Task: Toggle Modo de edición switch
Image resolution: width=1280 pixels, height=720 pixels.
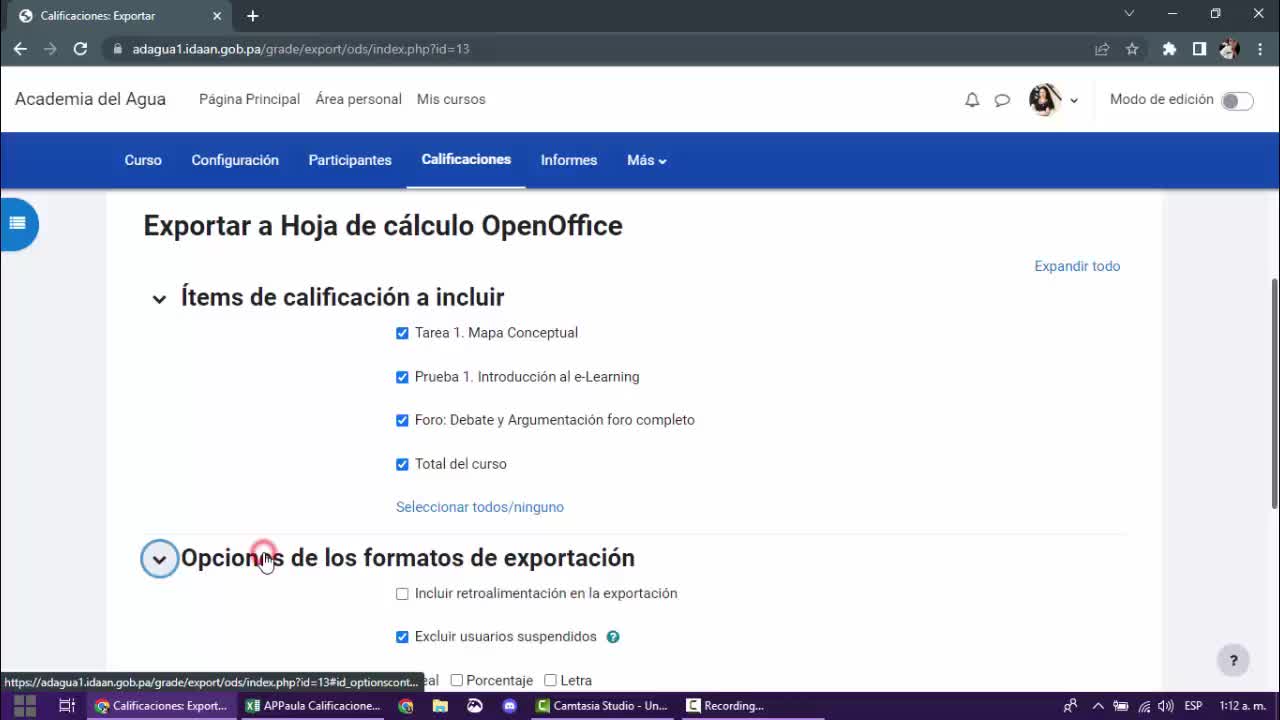Action: click(x=1237, y=101)
